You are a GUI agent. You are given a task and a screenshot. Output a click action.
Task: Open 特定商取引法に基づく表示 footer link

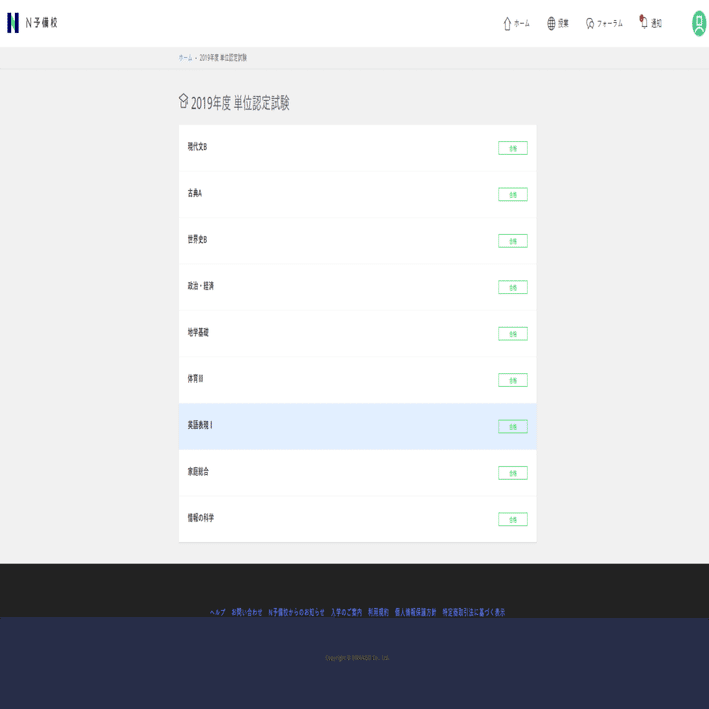click(473, 612)
